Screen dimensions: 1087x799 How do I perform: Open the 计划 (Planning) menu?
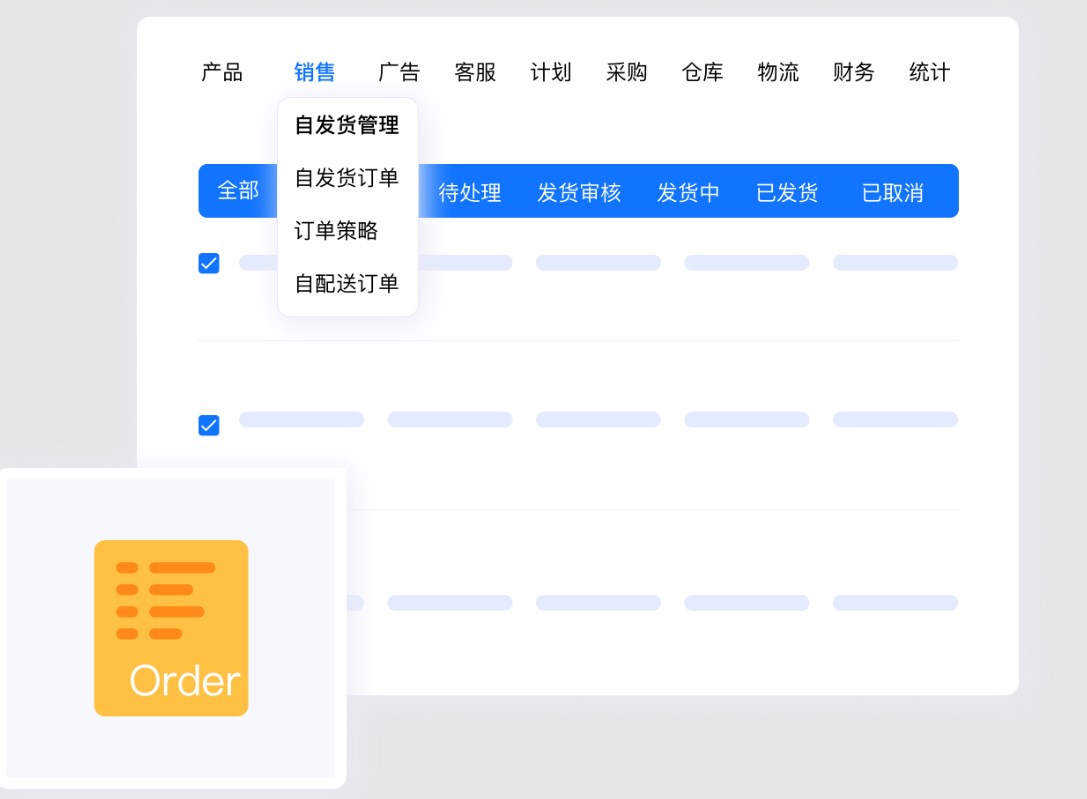tap(551, 71)
